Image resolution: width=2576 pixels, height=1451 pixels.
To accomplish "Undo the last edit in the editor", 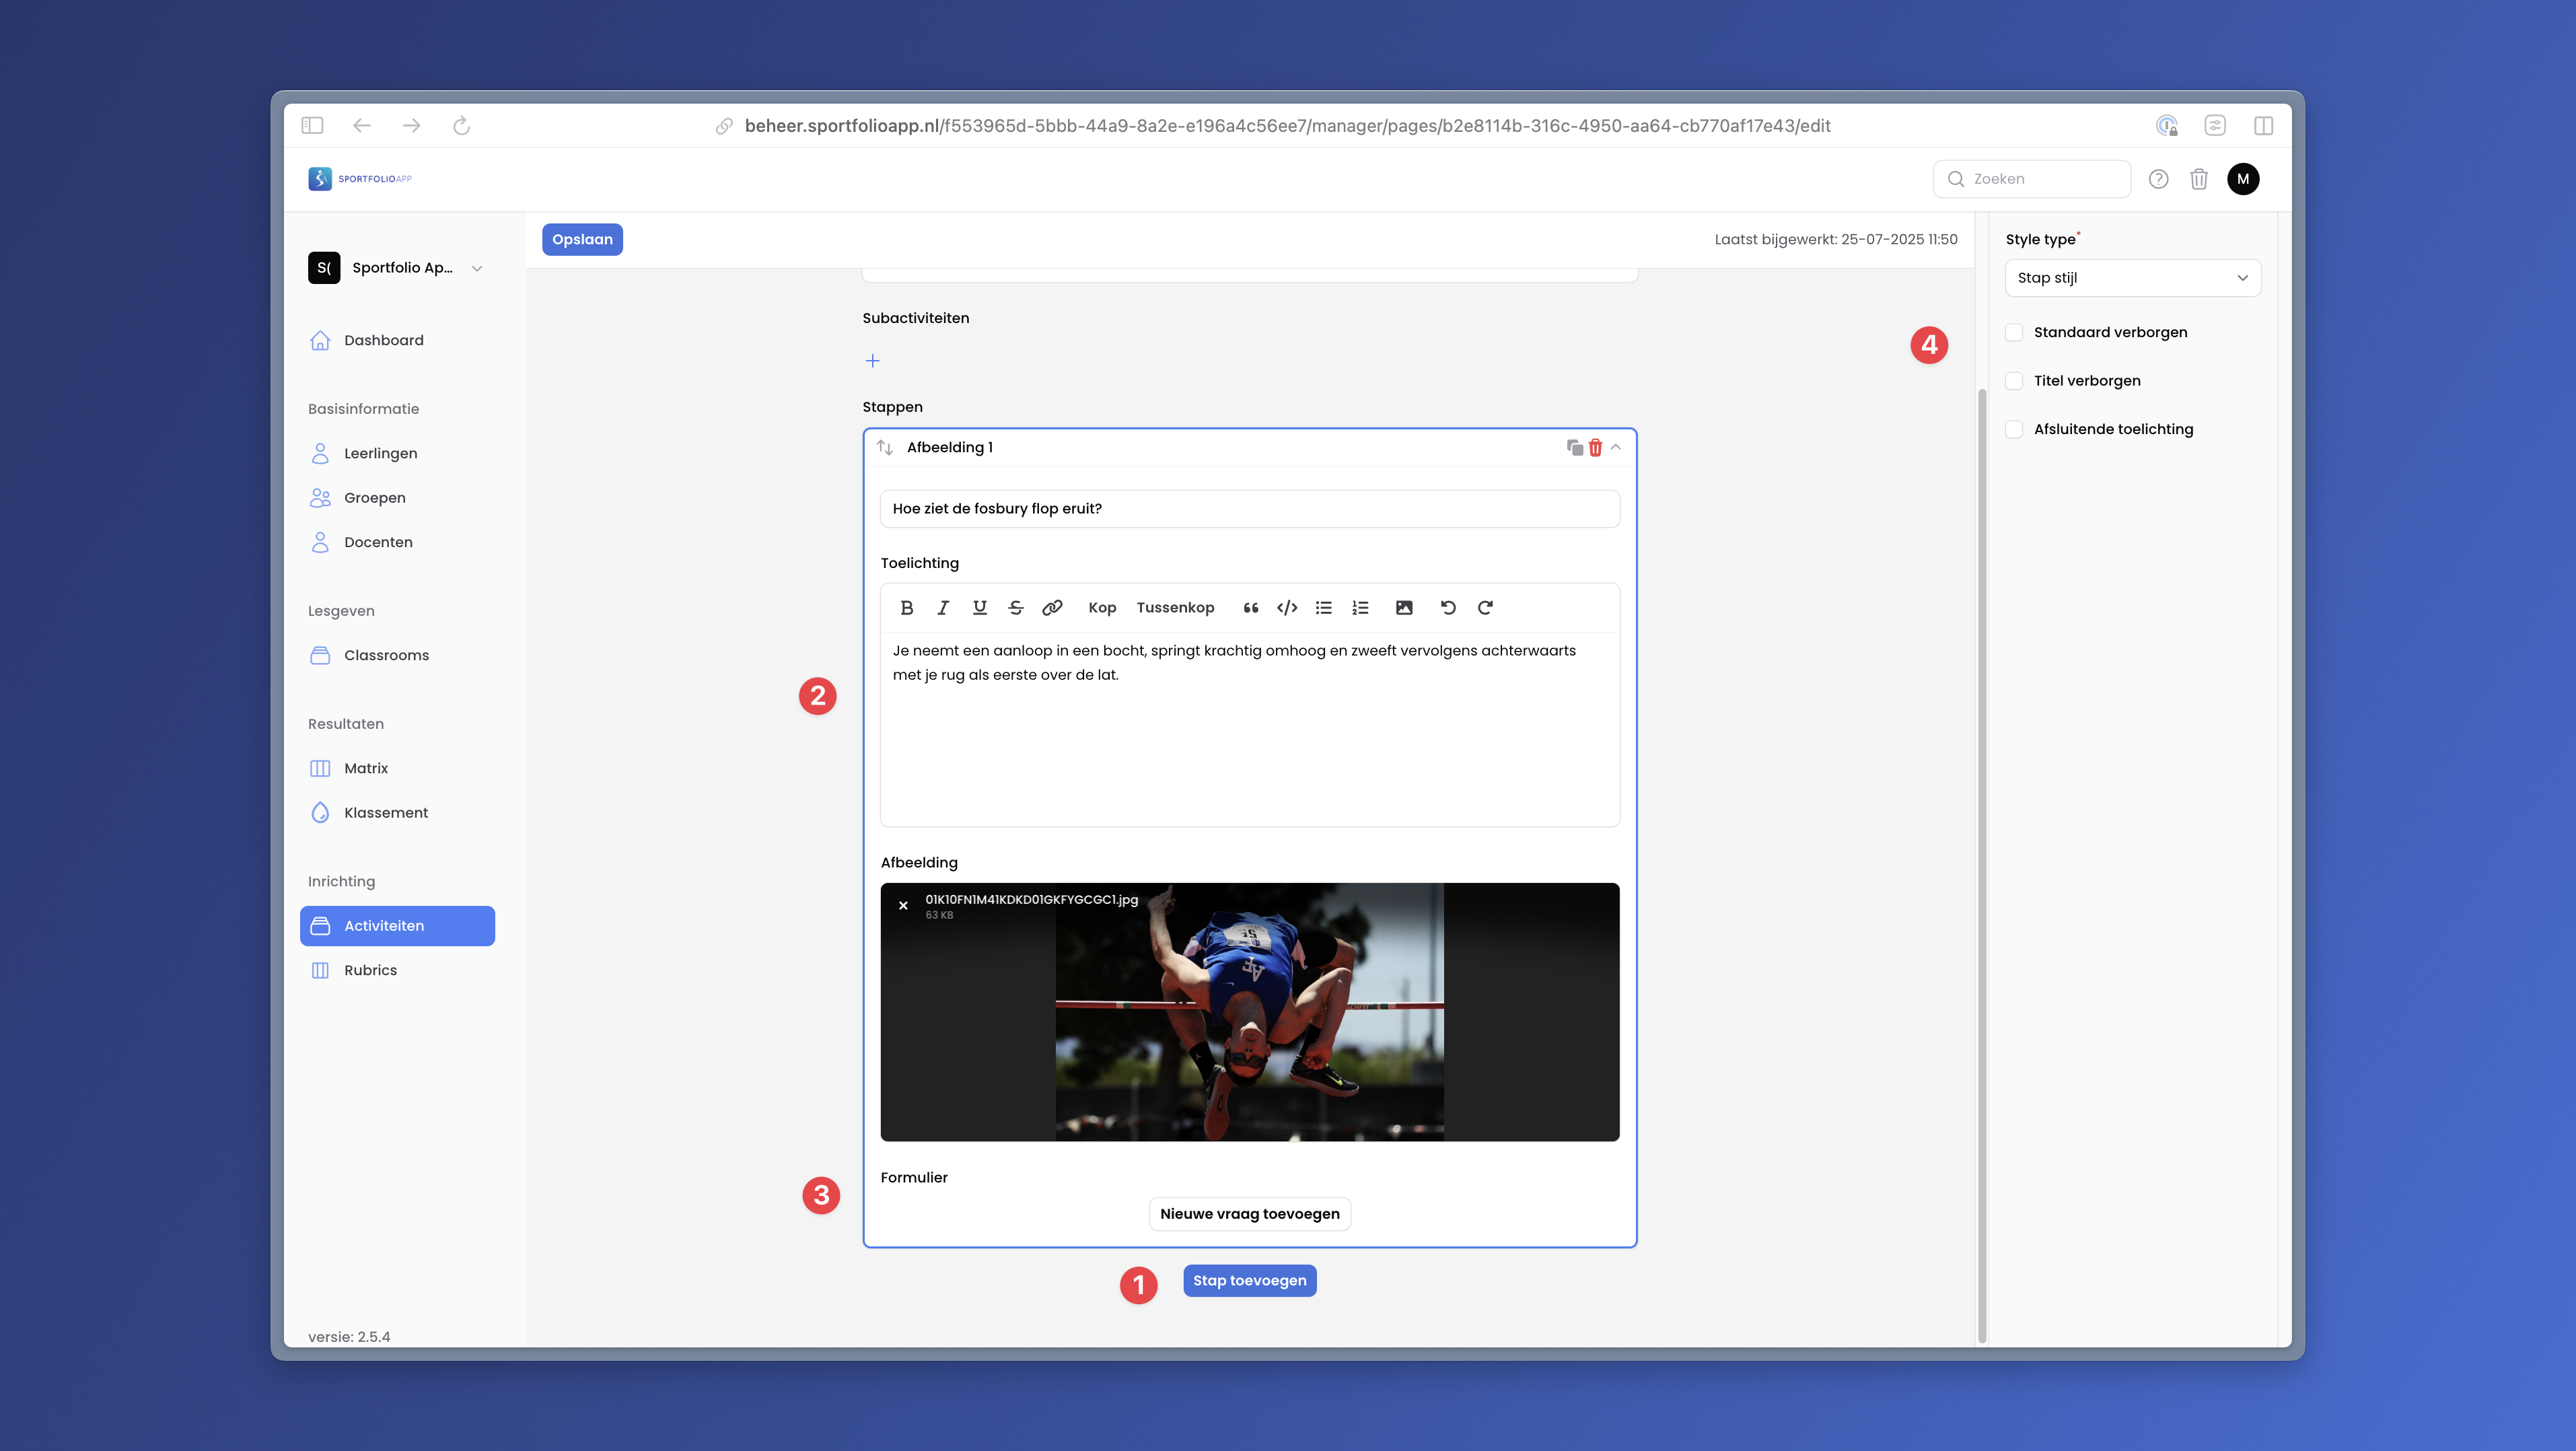I will tap(1448, 607).
